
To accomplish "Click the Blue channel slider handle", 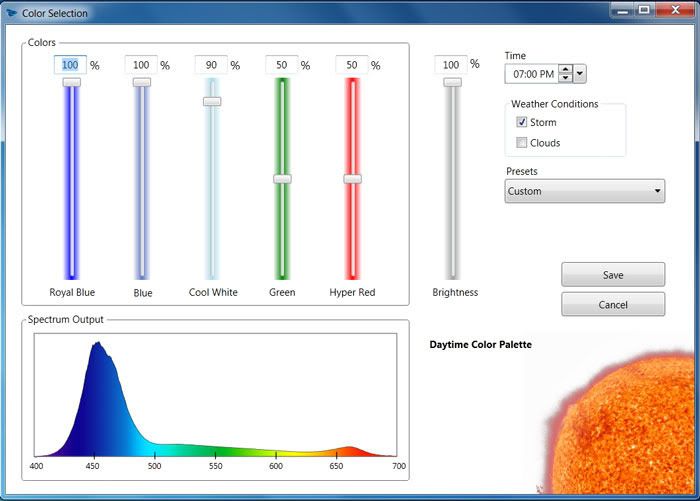I will coord(142,82).
